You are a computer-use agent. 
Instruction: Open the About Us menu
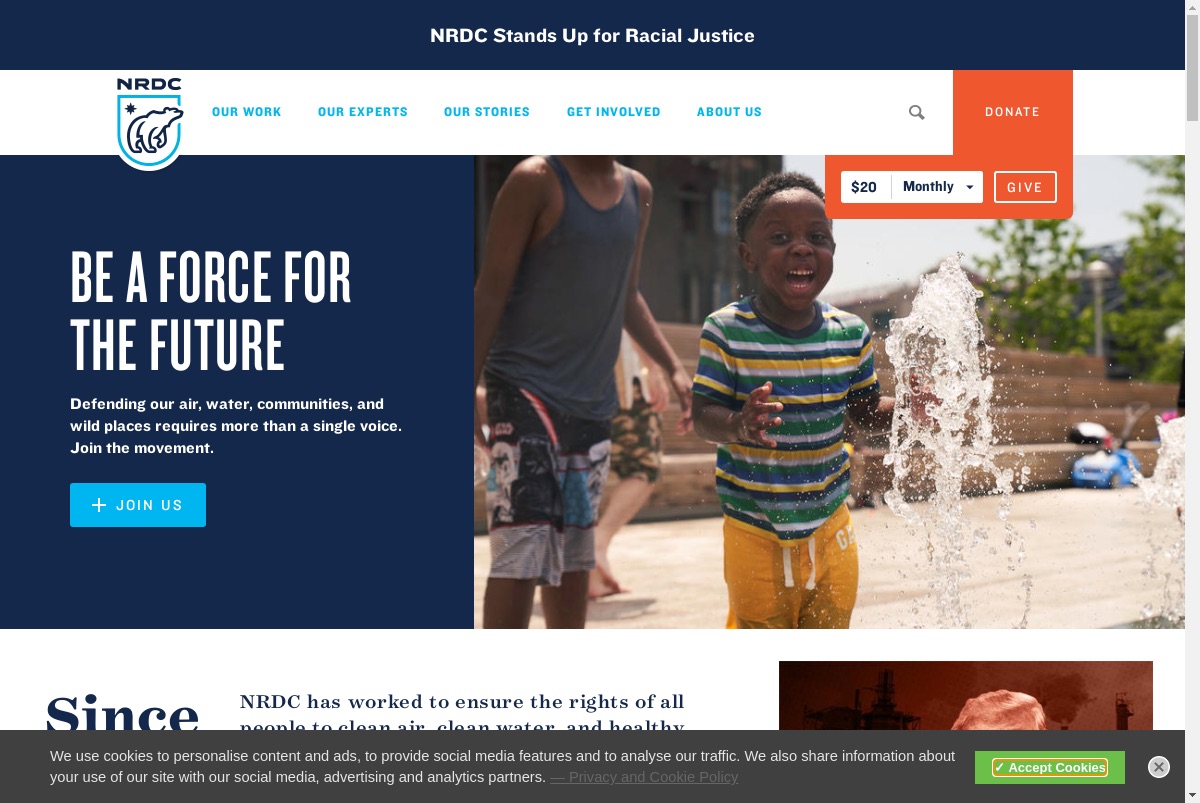(x=729, y=112)
